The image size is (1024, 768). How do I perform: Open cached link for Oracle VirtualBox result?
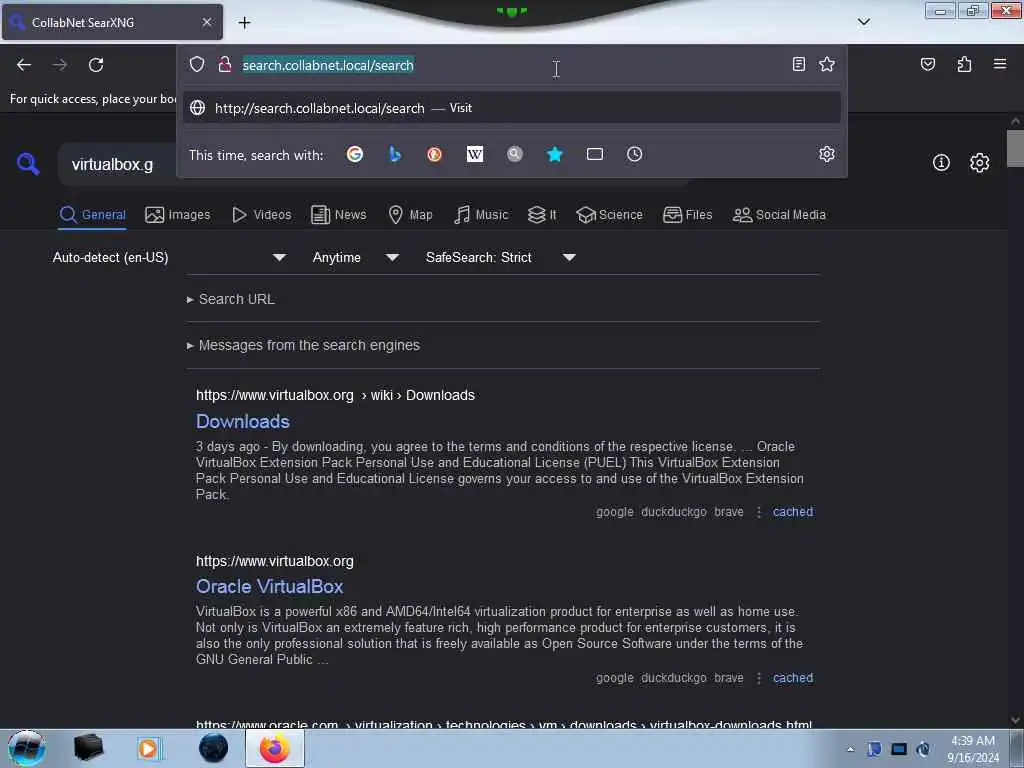tap(793, 678)
